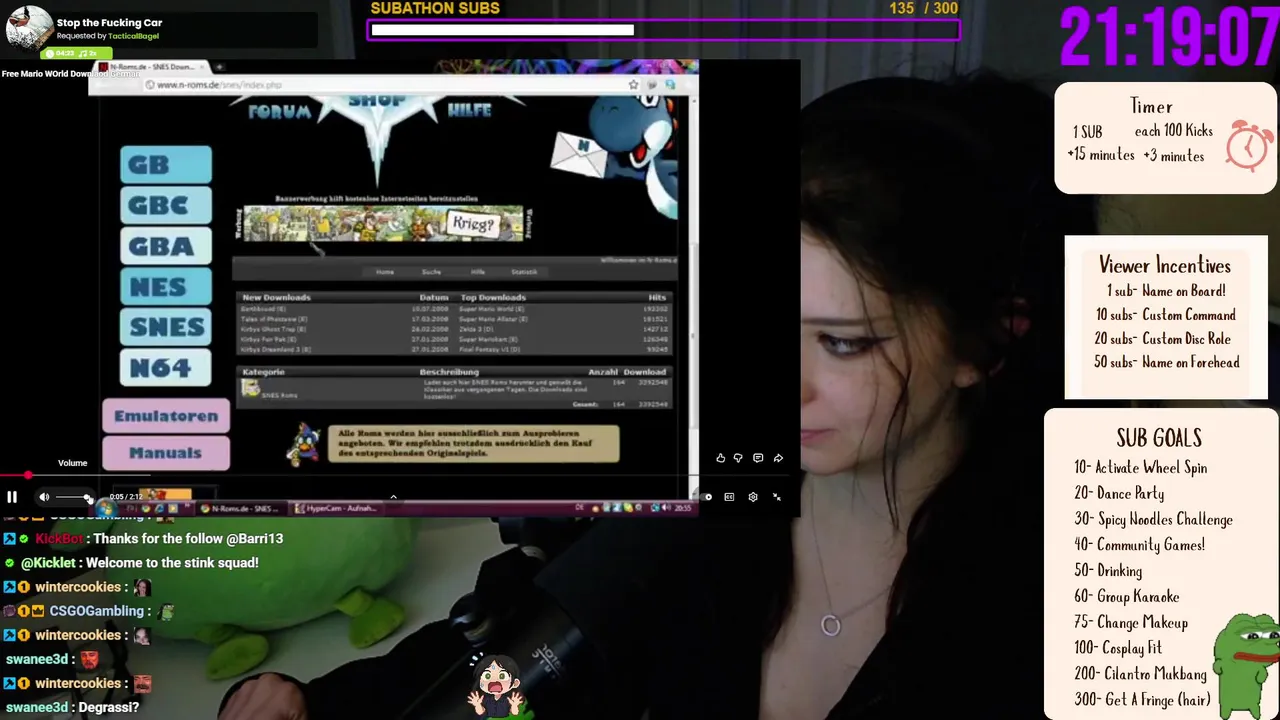Select HyperCam taskbar button

(337, 508)
